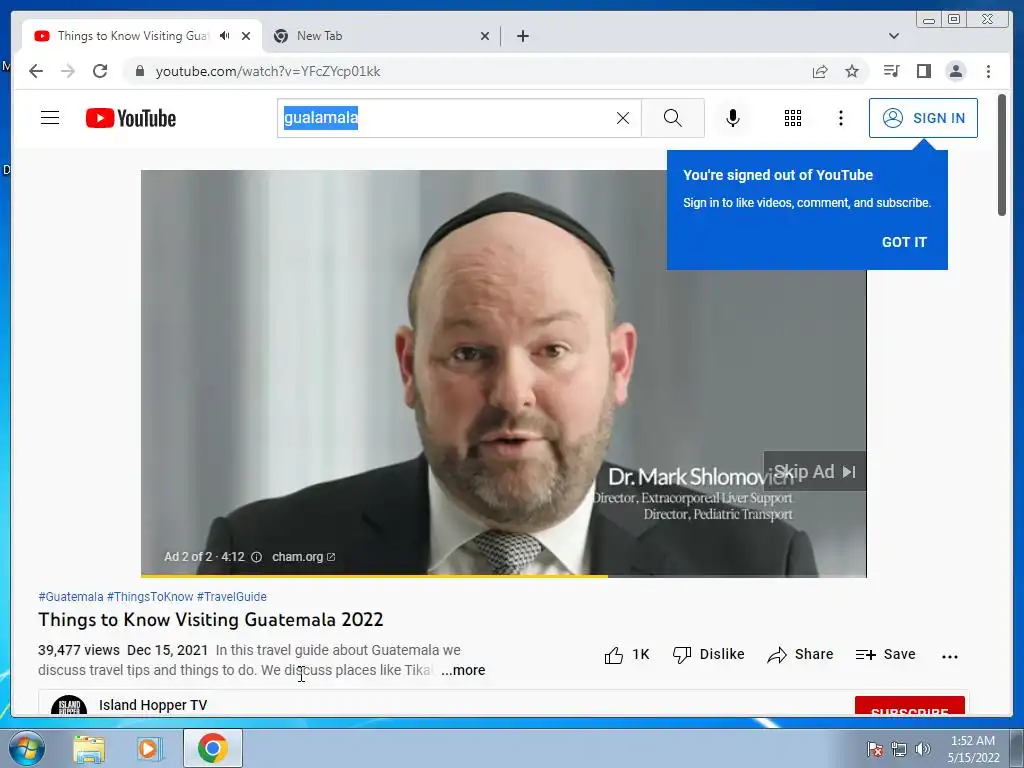Open media controls icon
The image size is (1024, 768).
pyautogui.click(x=891, y=71)
